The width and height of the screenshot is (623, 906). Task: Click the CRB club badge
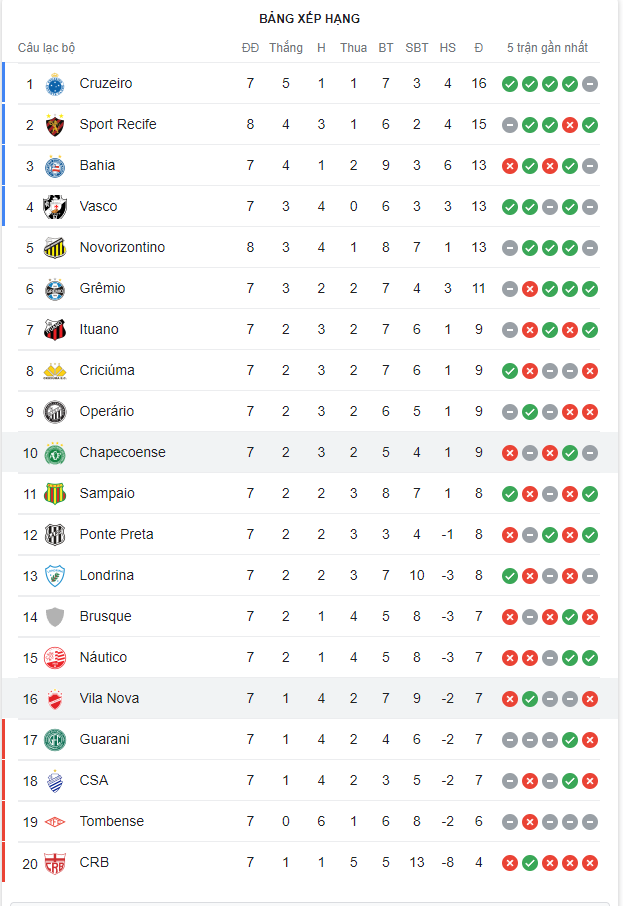point(55,863)
